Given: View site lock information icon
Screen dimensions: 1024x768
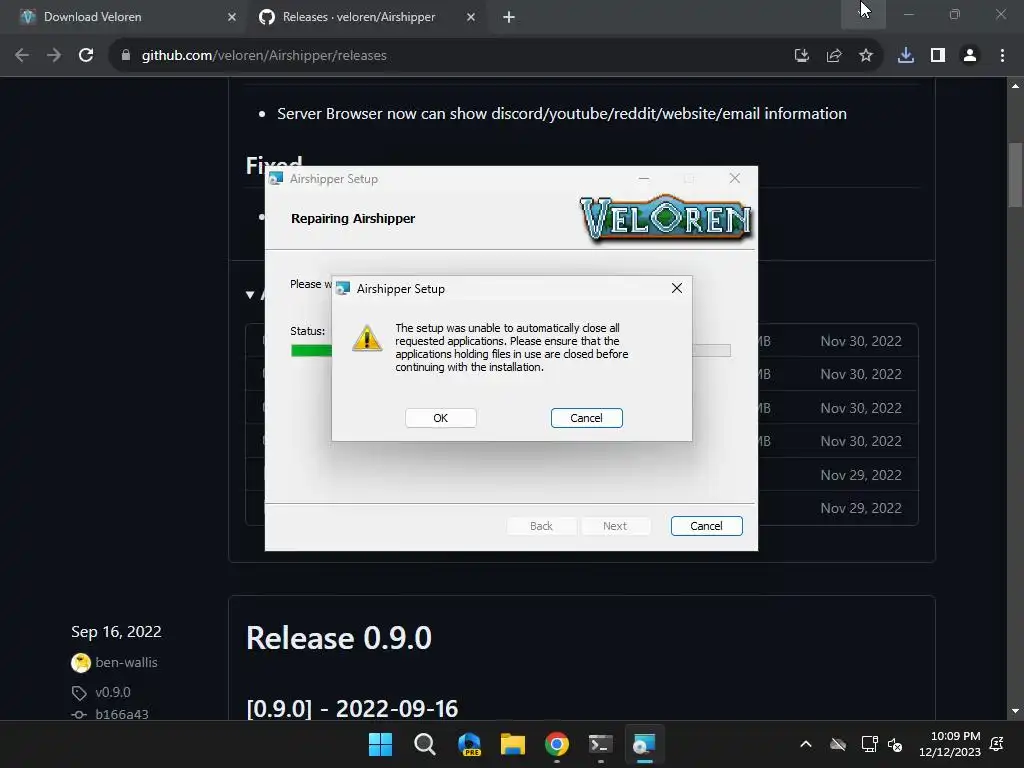Looking at the screenshot, I should (x=126, y=56).
